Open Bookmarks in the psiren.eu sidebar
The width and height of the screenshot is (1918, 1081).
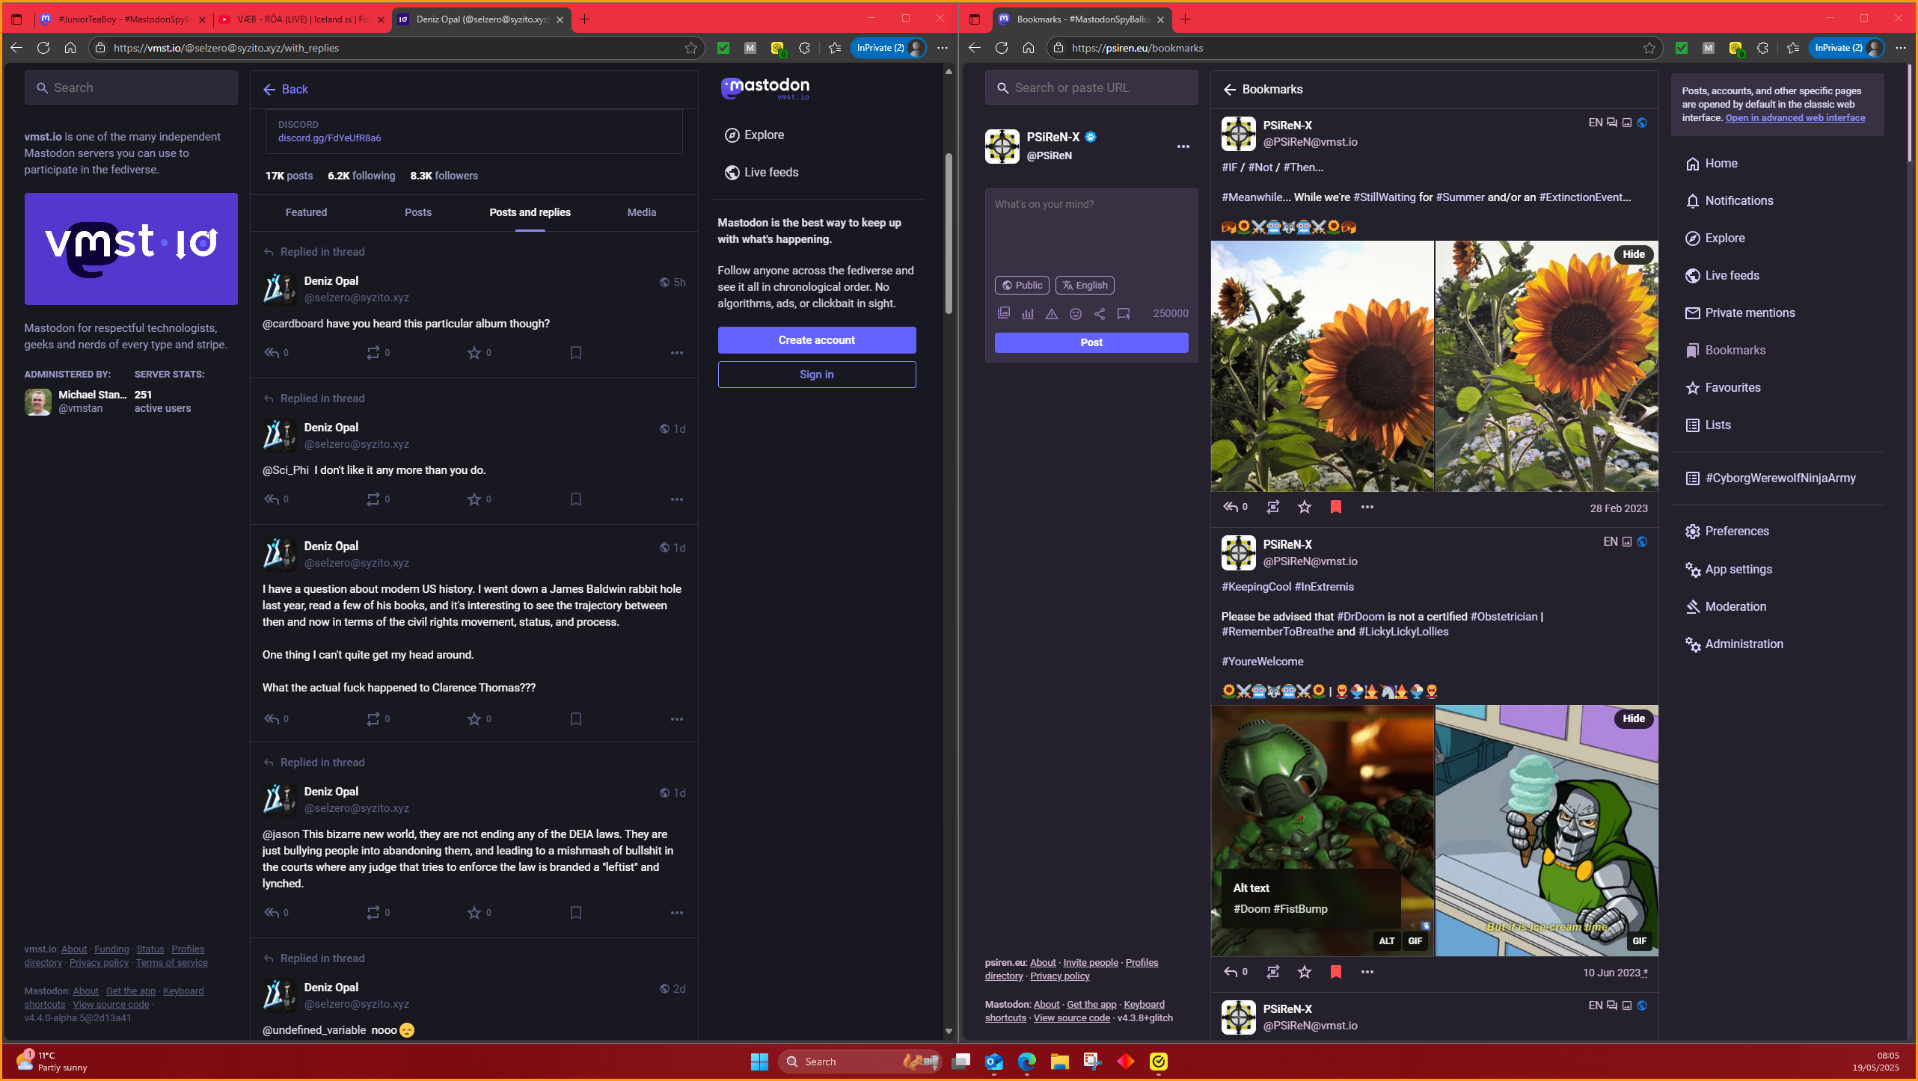[x=1725, y=351]
